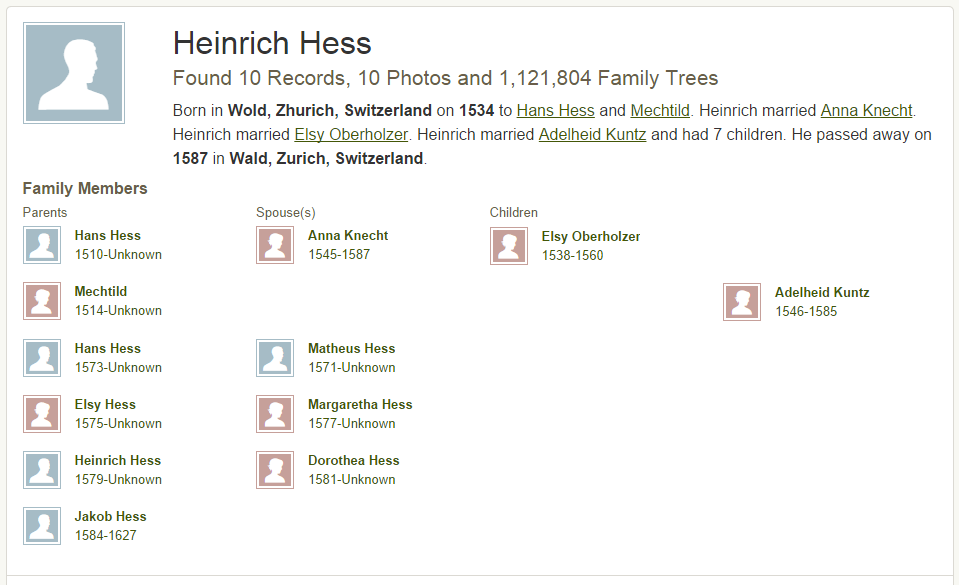Click Margaretha Hess's avatar icon
959x585 pixels.
275,414
